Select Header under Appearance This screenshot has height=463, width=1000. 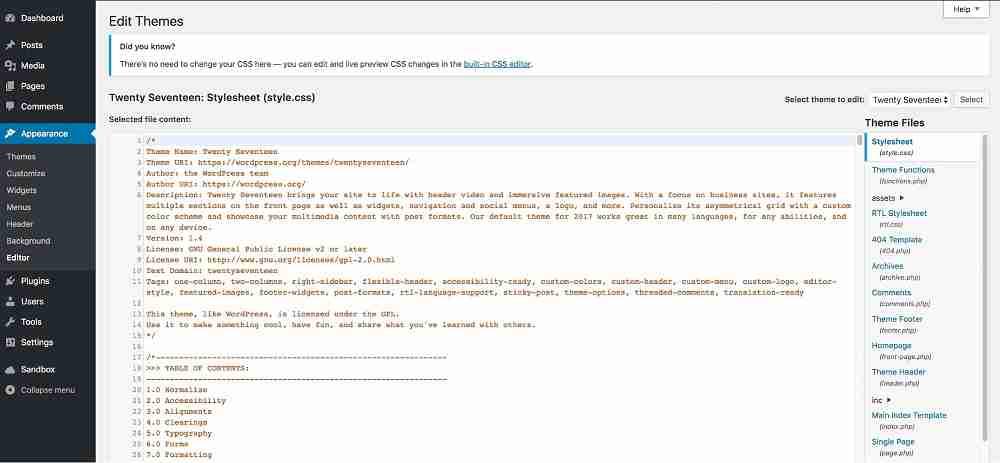point(20,224)
